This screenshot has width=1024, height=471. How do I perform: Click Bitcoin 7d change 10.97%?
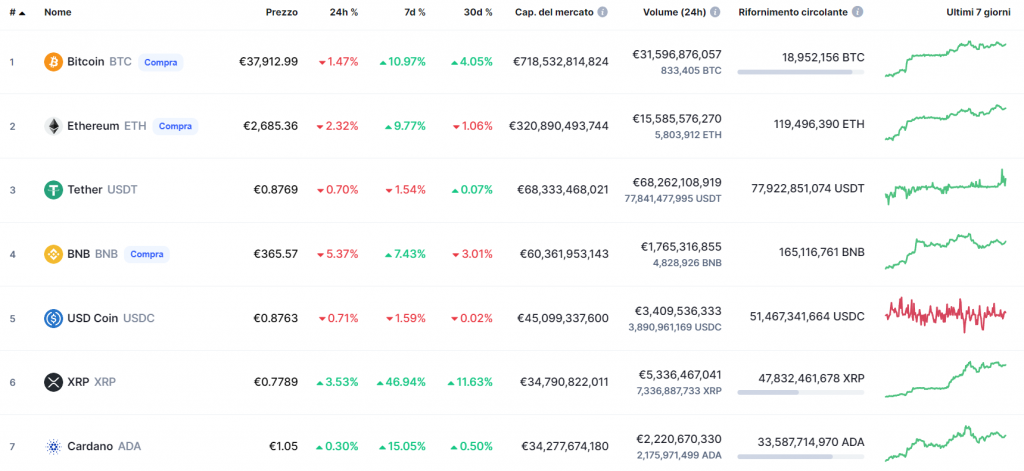402,62
